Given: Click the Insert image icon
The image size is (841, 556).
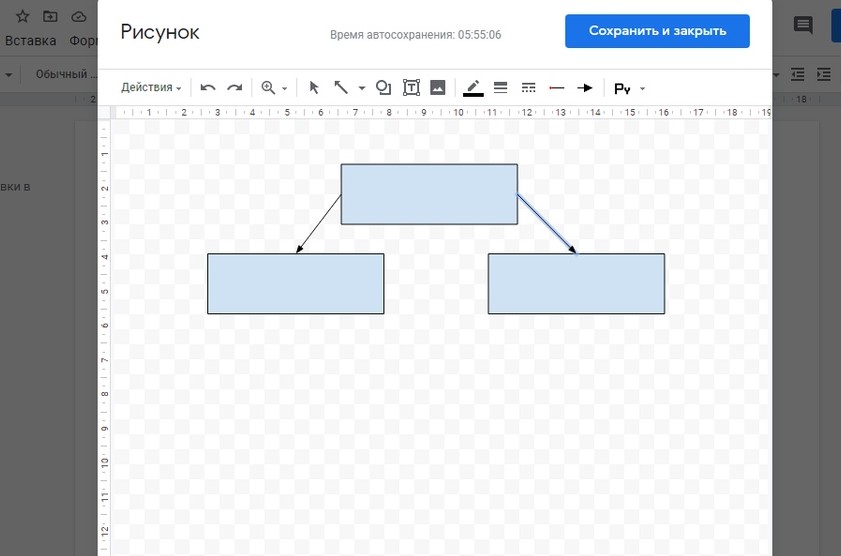Looking at the screenshot, I should [x=437, y=88].
